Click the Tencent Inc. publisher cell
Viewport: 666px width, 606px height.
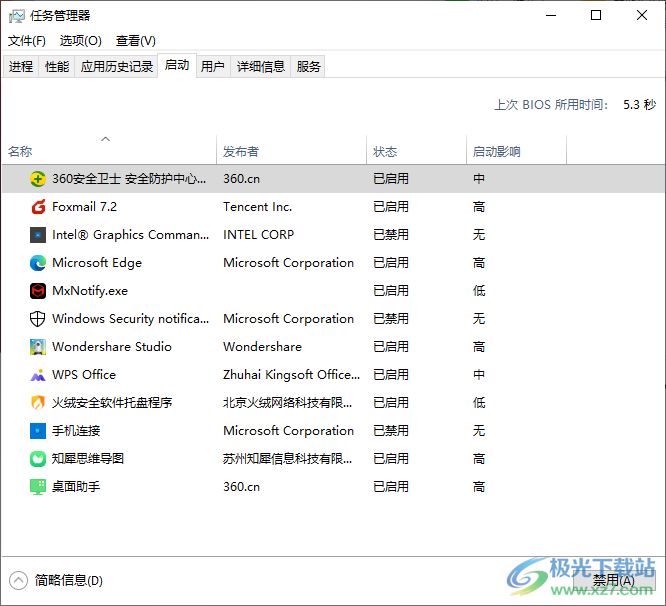(x=258, y=207)
